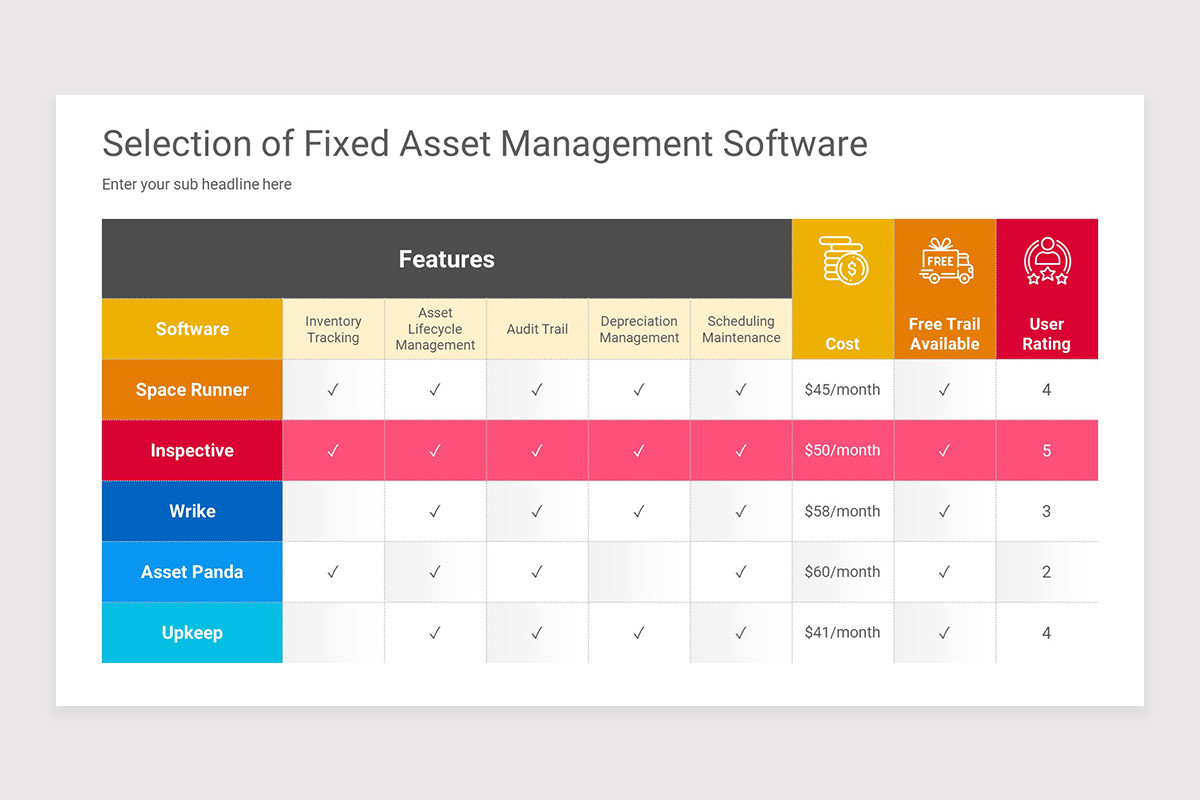The image size is (1200, 800).
Task: Click the Inspective software label
Action: [191, 450]
